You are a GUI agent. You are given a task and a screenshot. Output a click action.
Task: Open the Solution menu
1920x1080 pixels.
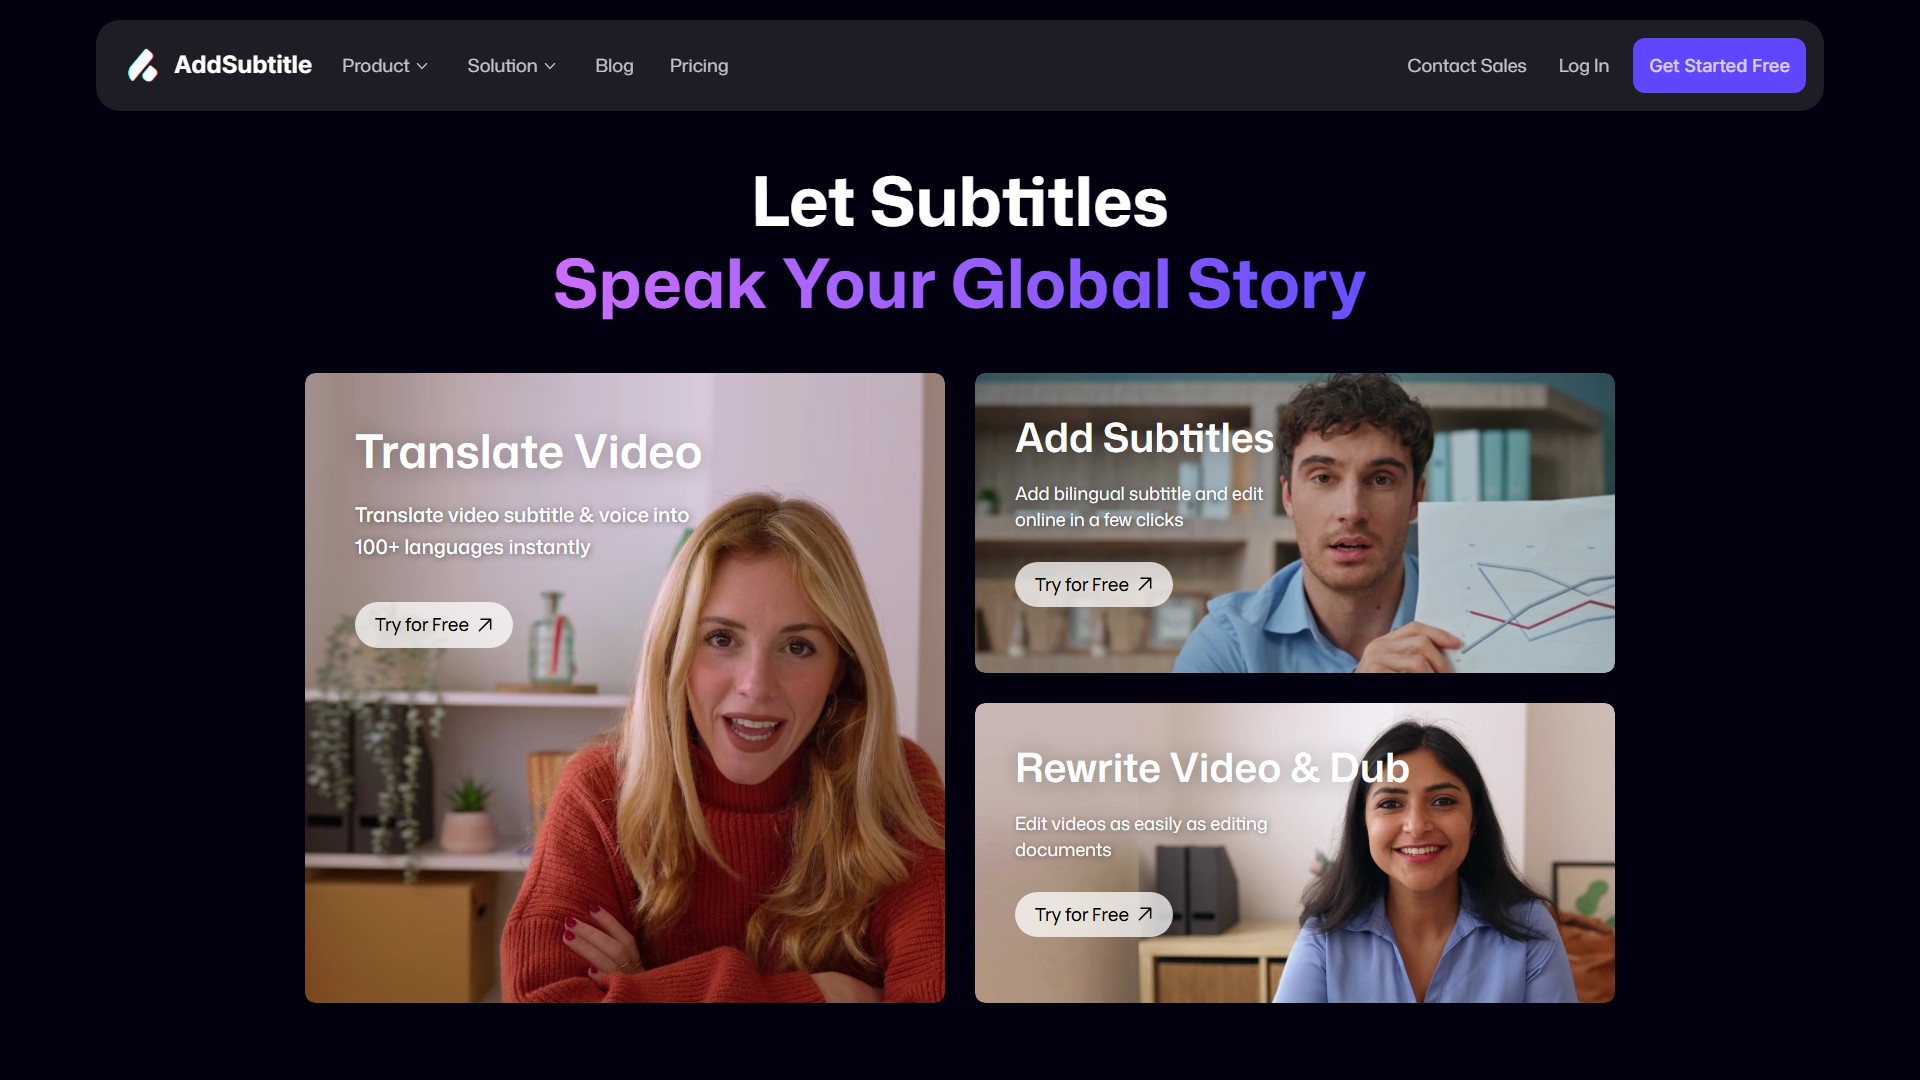512,66
